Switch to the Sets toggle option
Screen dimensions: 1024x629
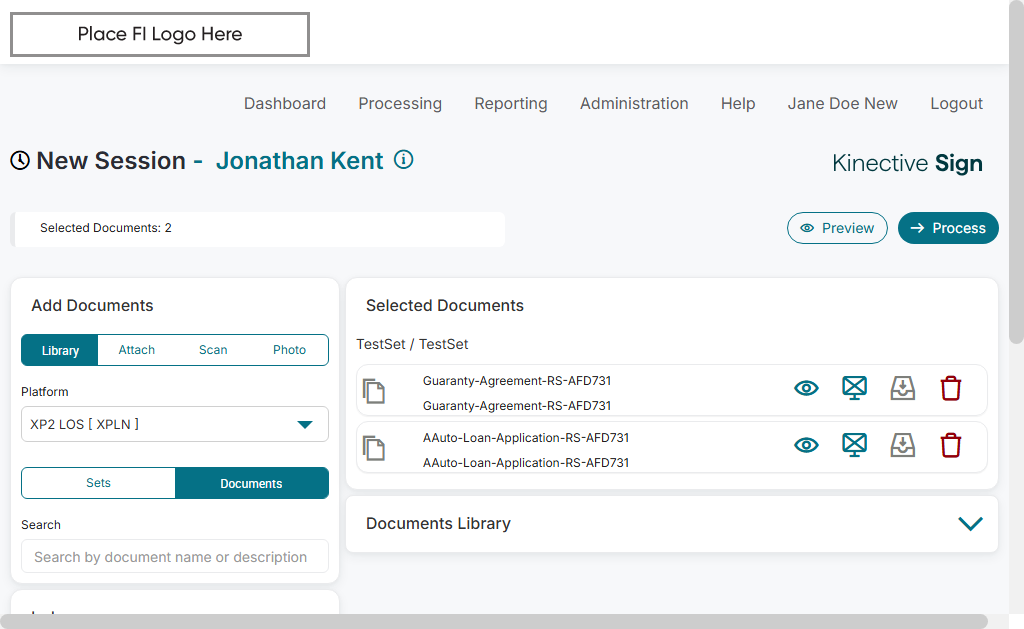click(x=98, y=483)
